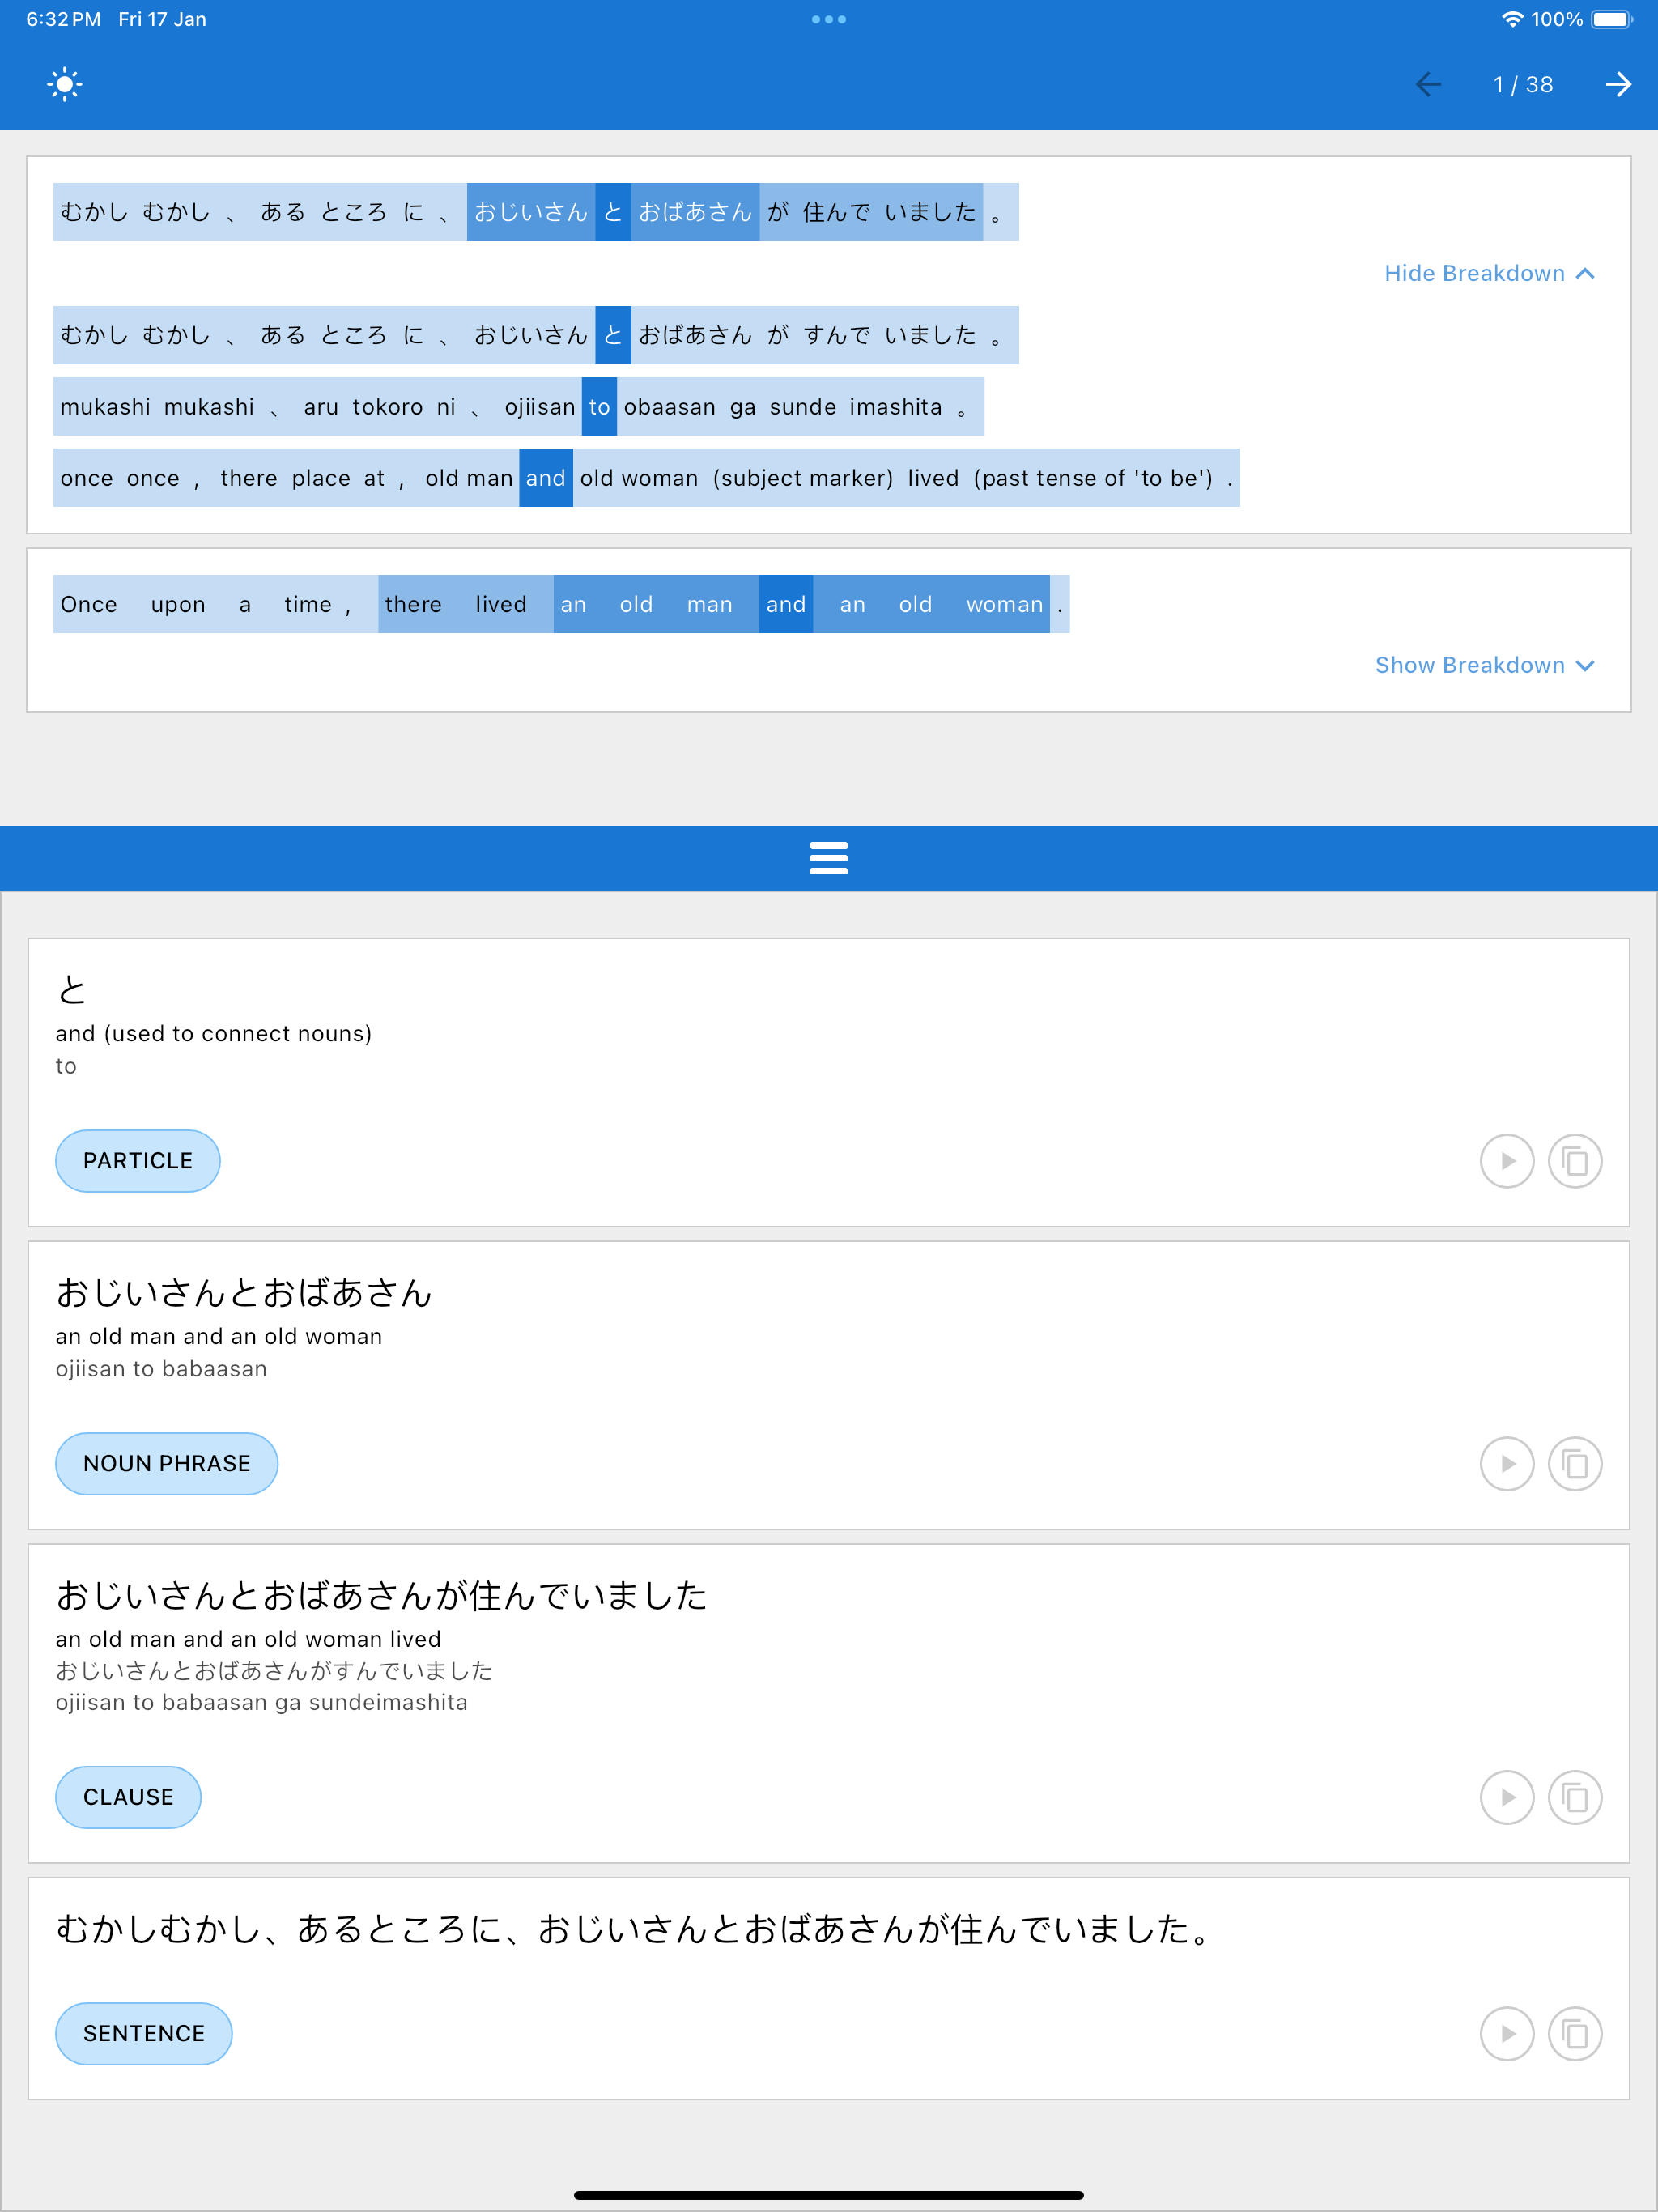Play audio for the clause card
Screen dimensions: 1658x2212
coord(1506,1797)
